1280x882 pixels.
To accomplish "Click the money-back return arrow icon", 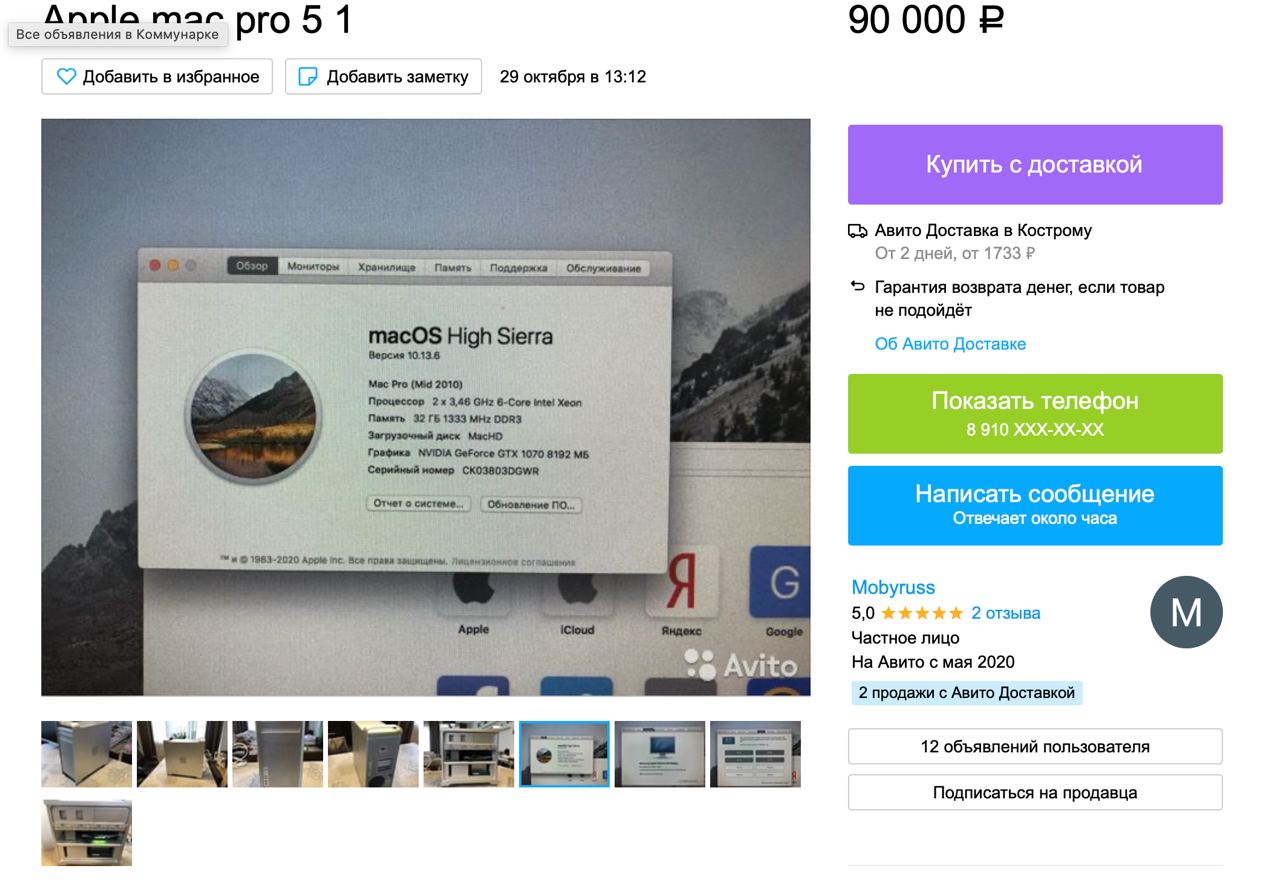I will (x=857, y=287).
